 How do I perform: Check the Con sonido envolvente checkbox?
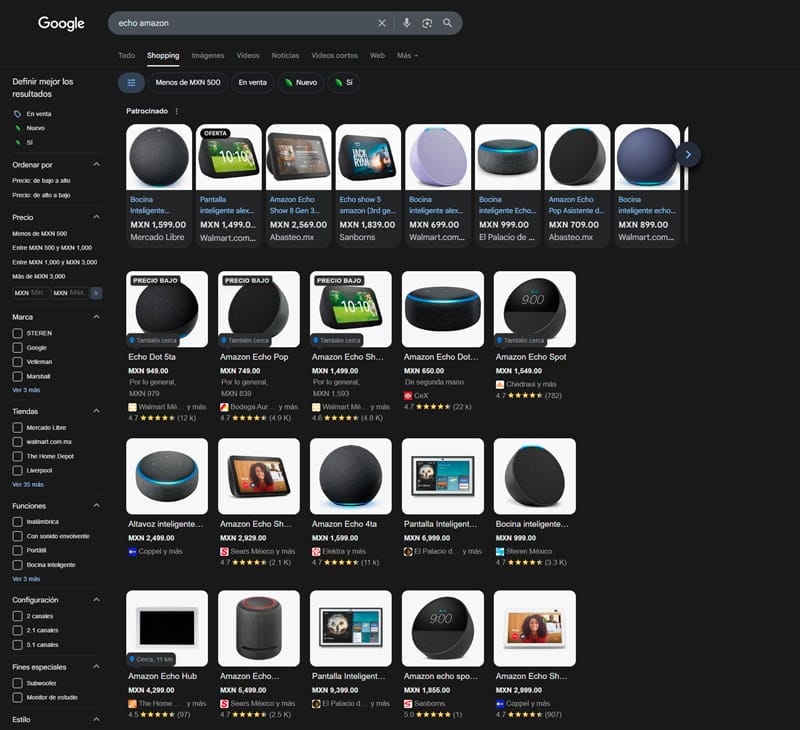tap(17, 536)
